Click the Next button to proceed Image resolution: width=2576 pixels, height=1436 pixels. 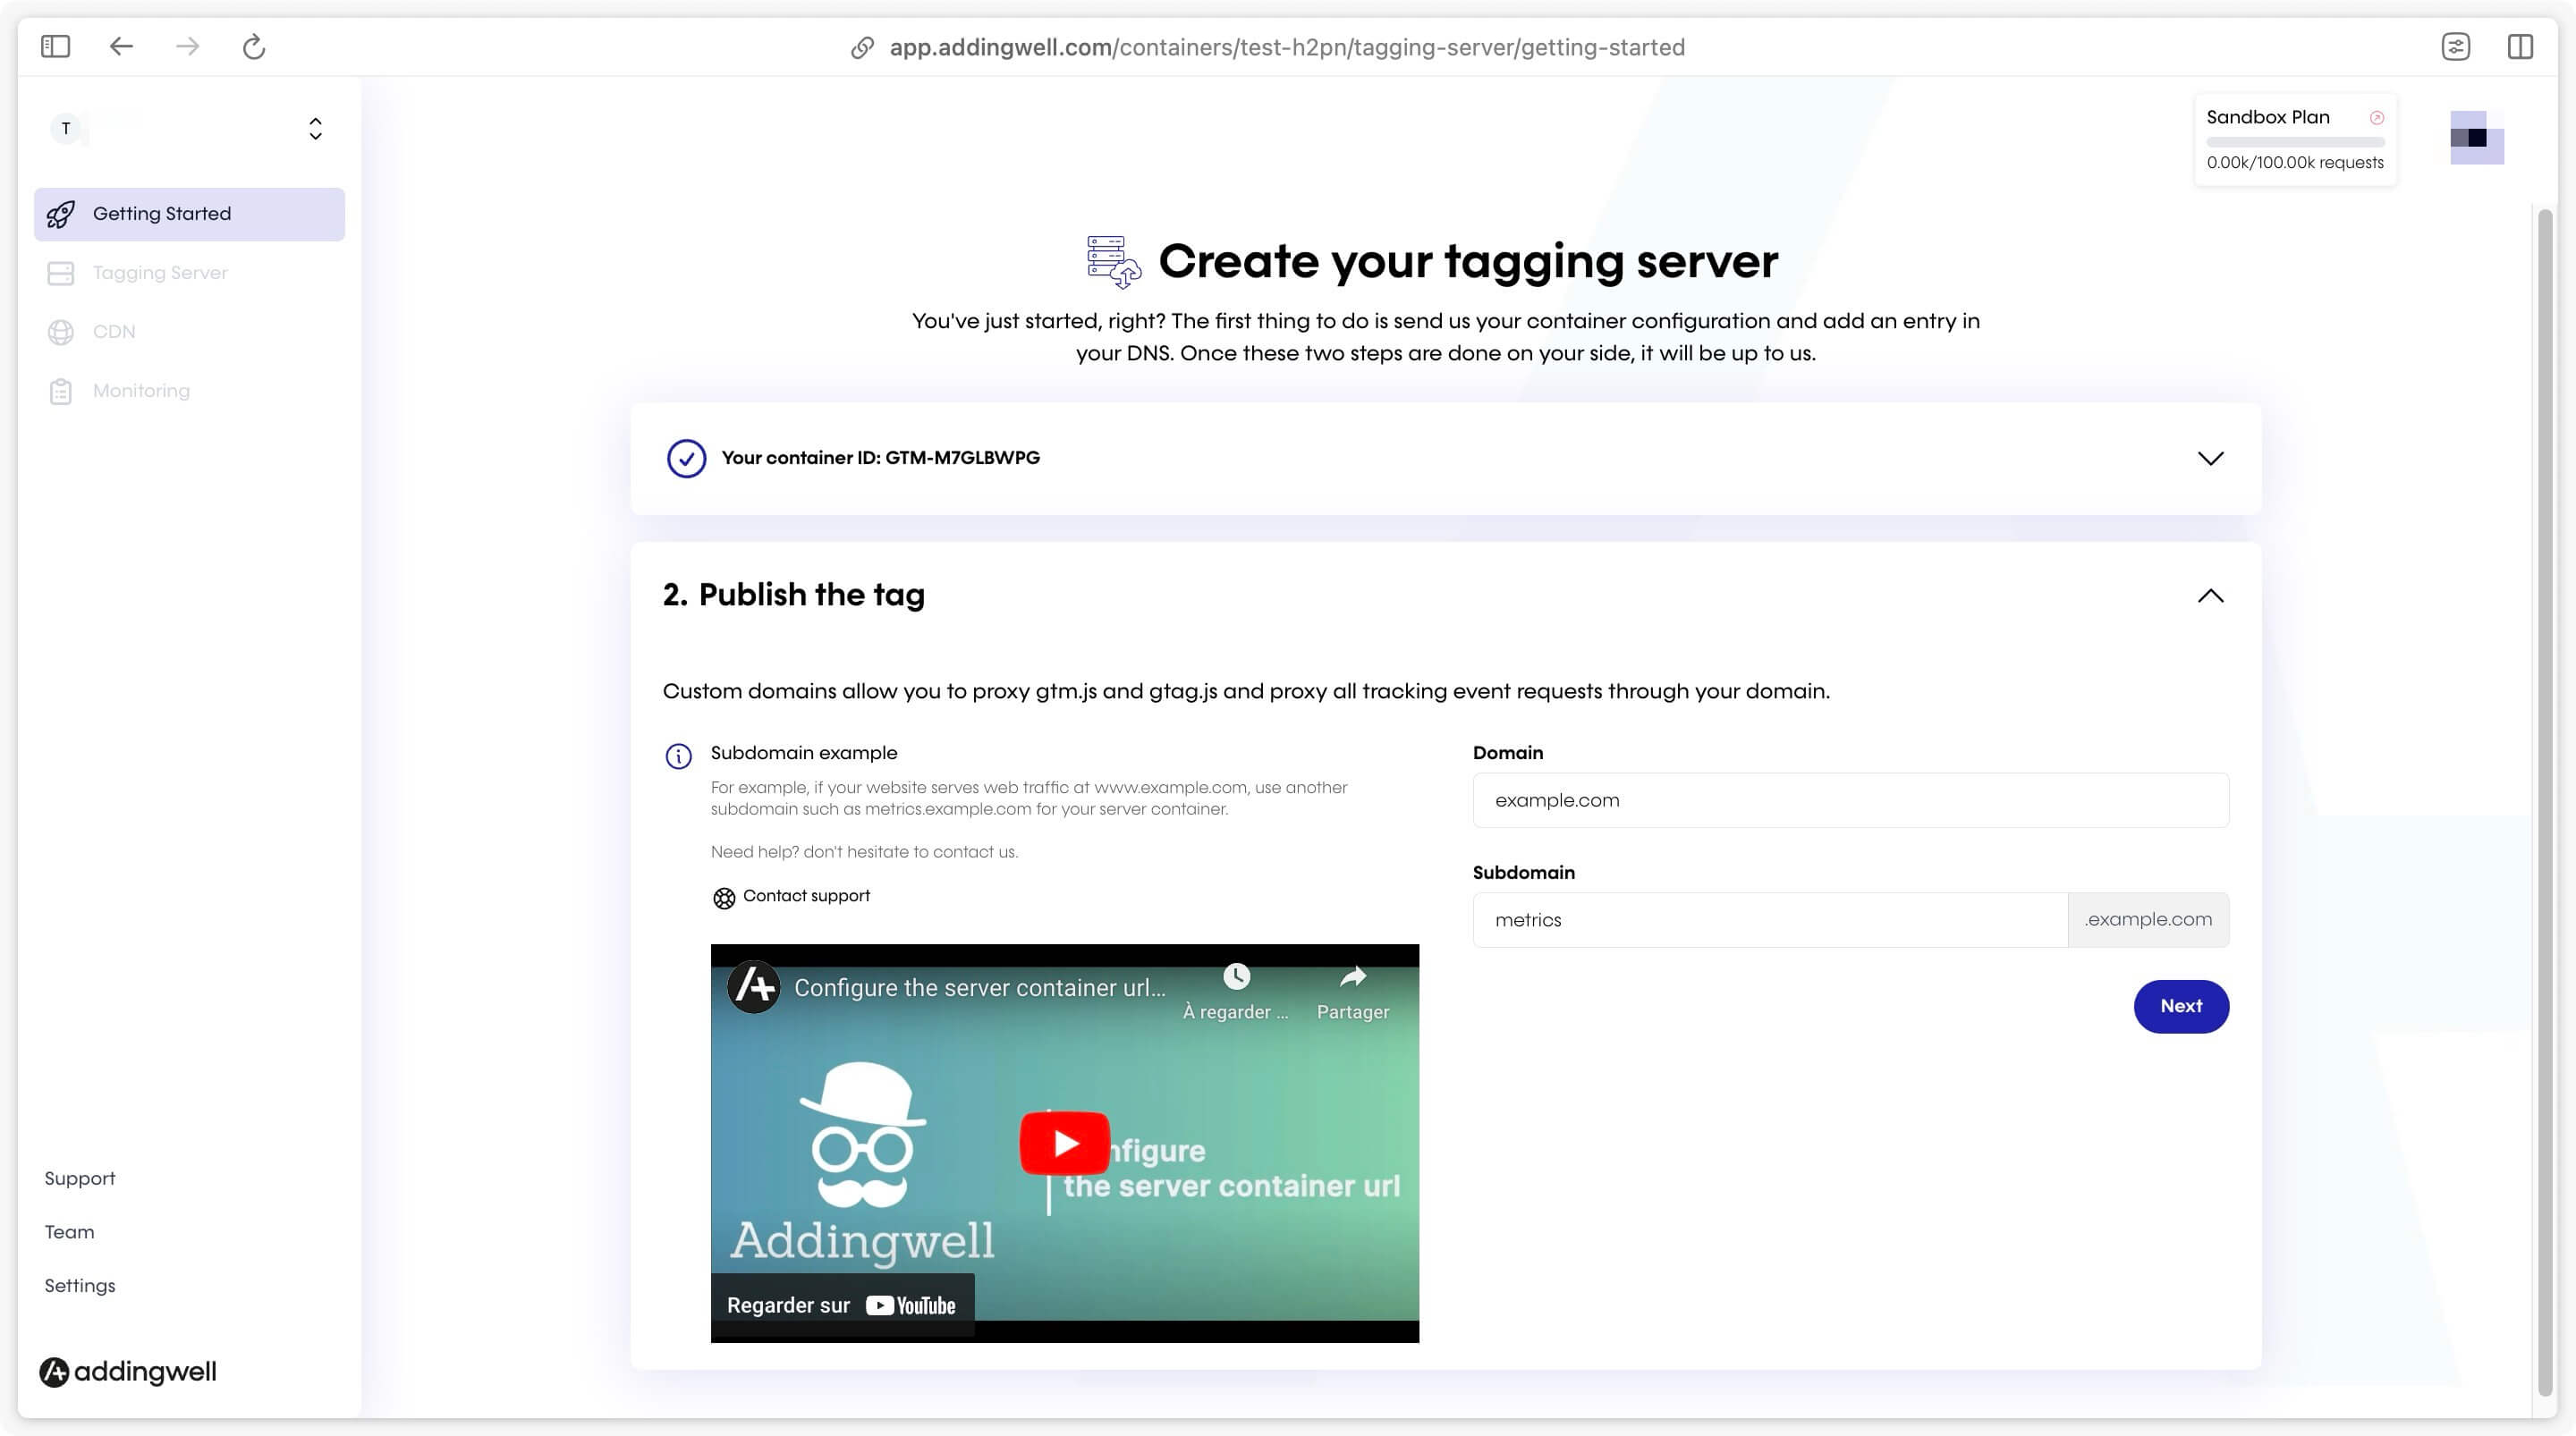tap(2180, 1004)
